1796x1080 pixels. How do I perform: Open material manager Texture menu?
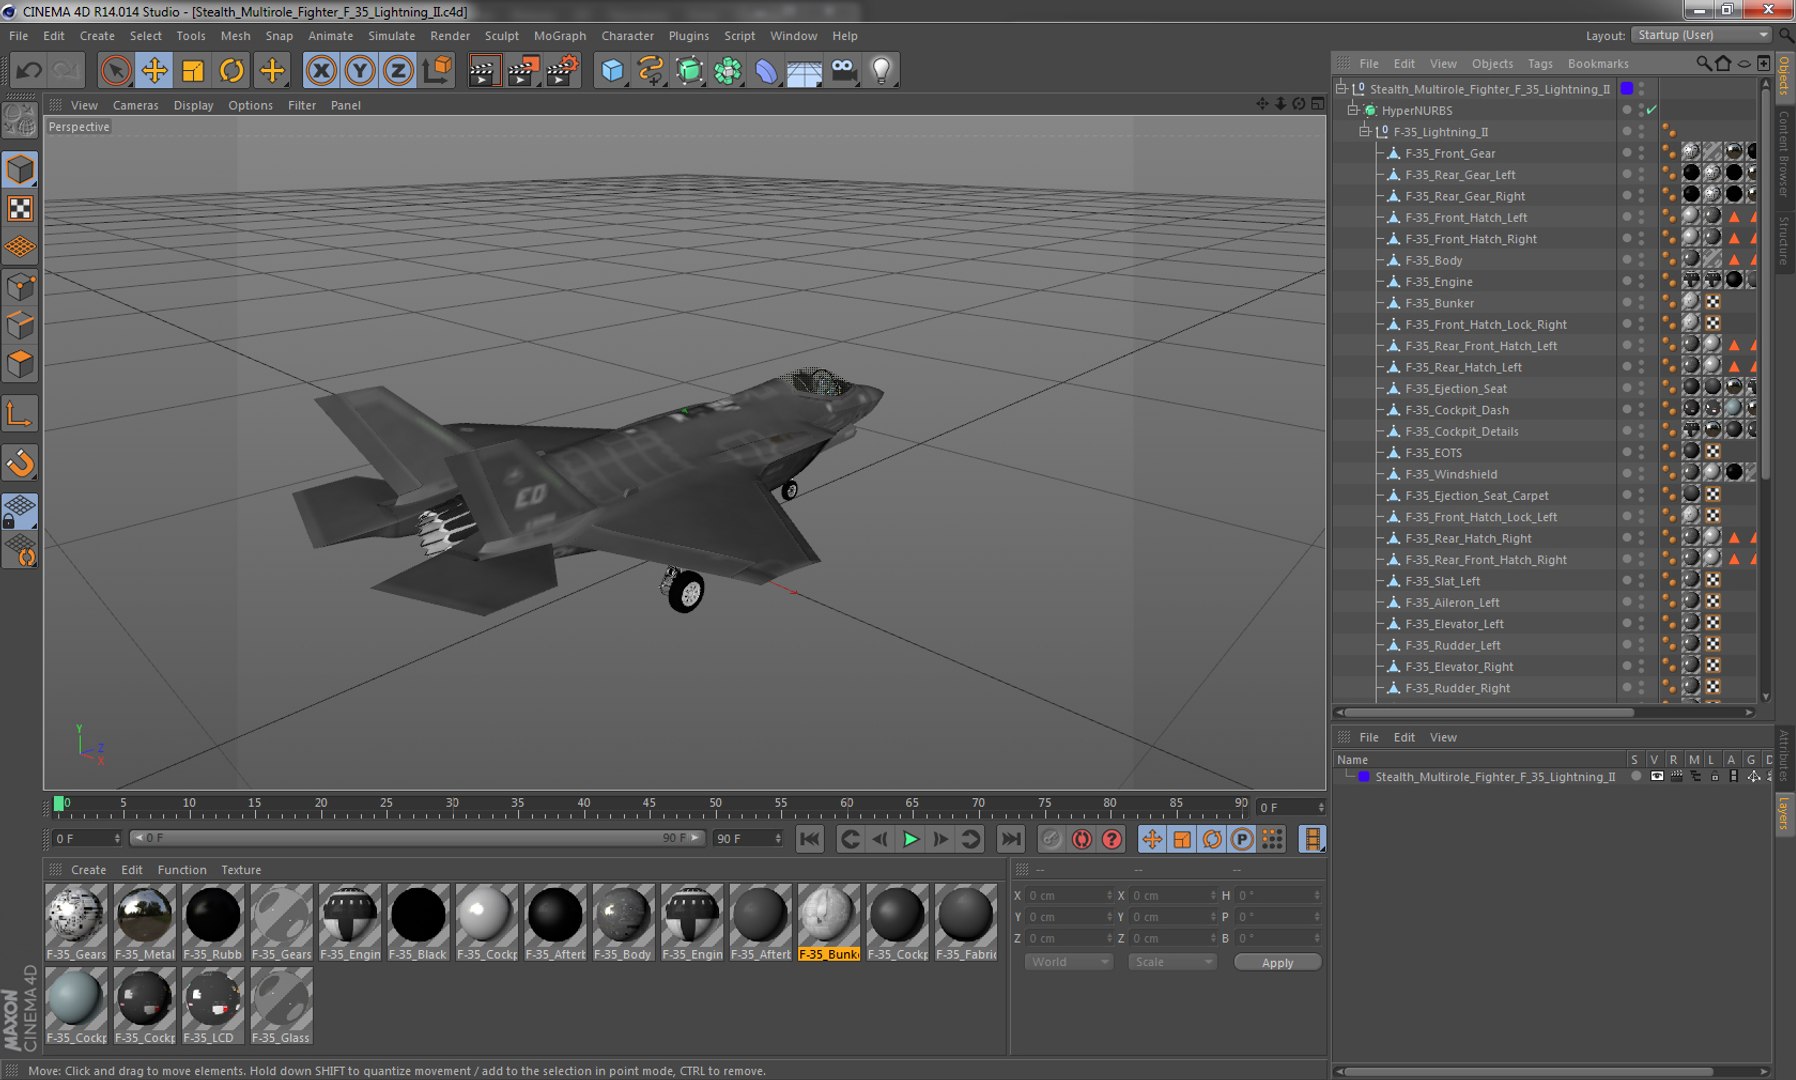pos(241,870)
